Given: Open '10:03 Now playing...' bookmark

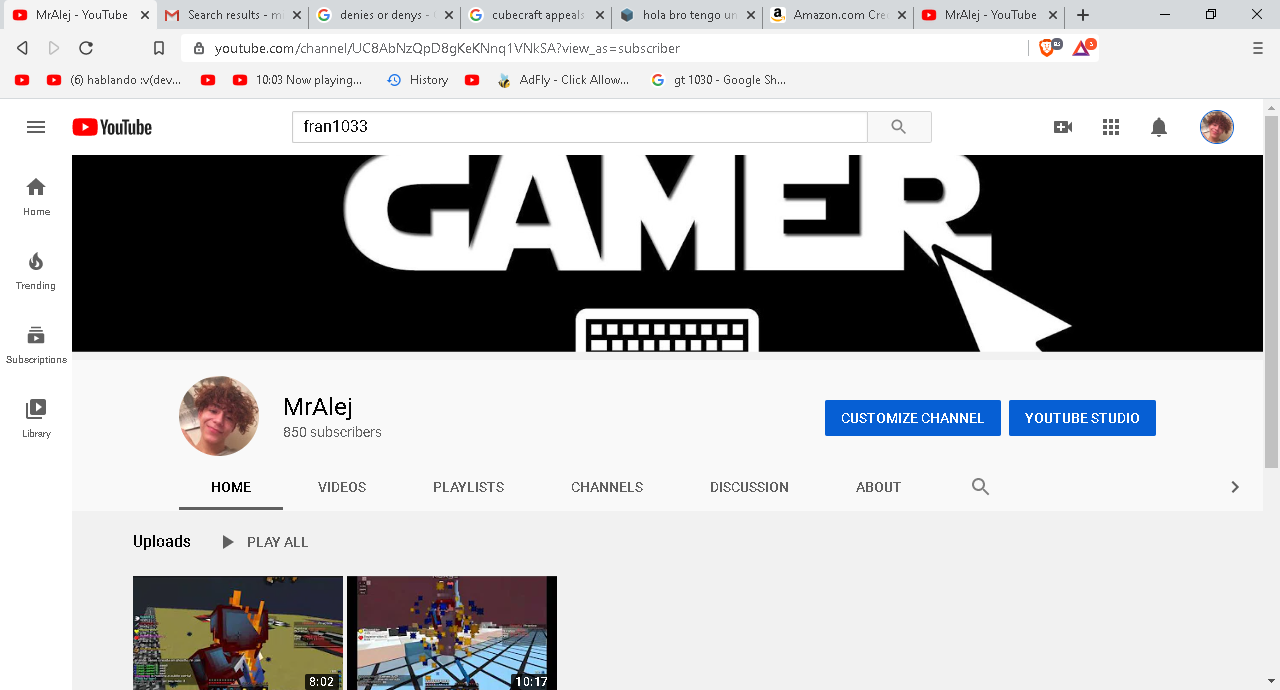Looking at the screenshot, I should tap(297, 80).
